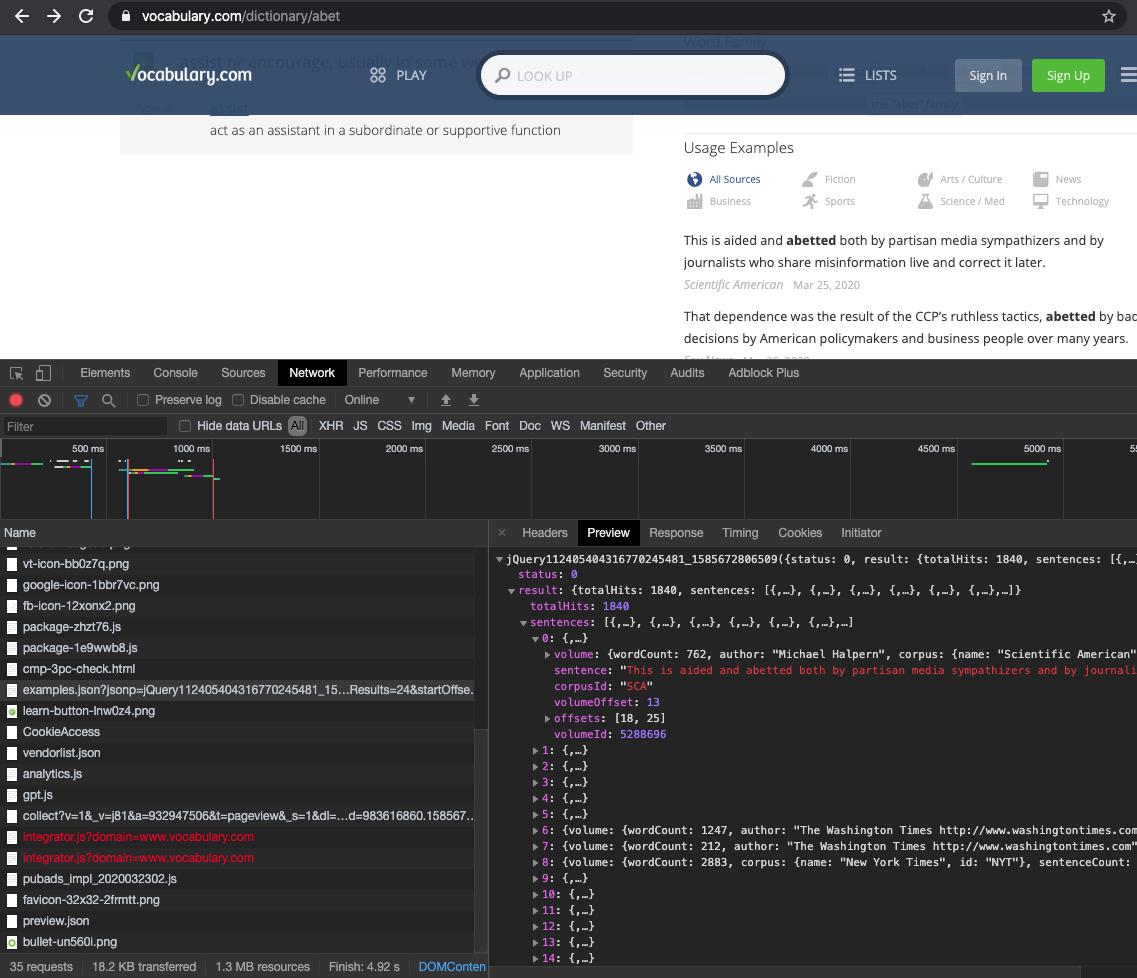Tick the Hide data URLs checkbox

pos(185,426)
